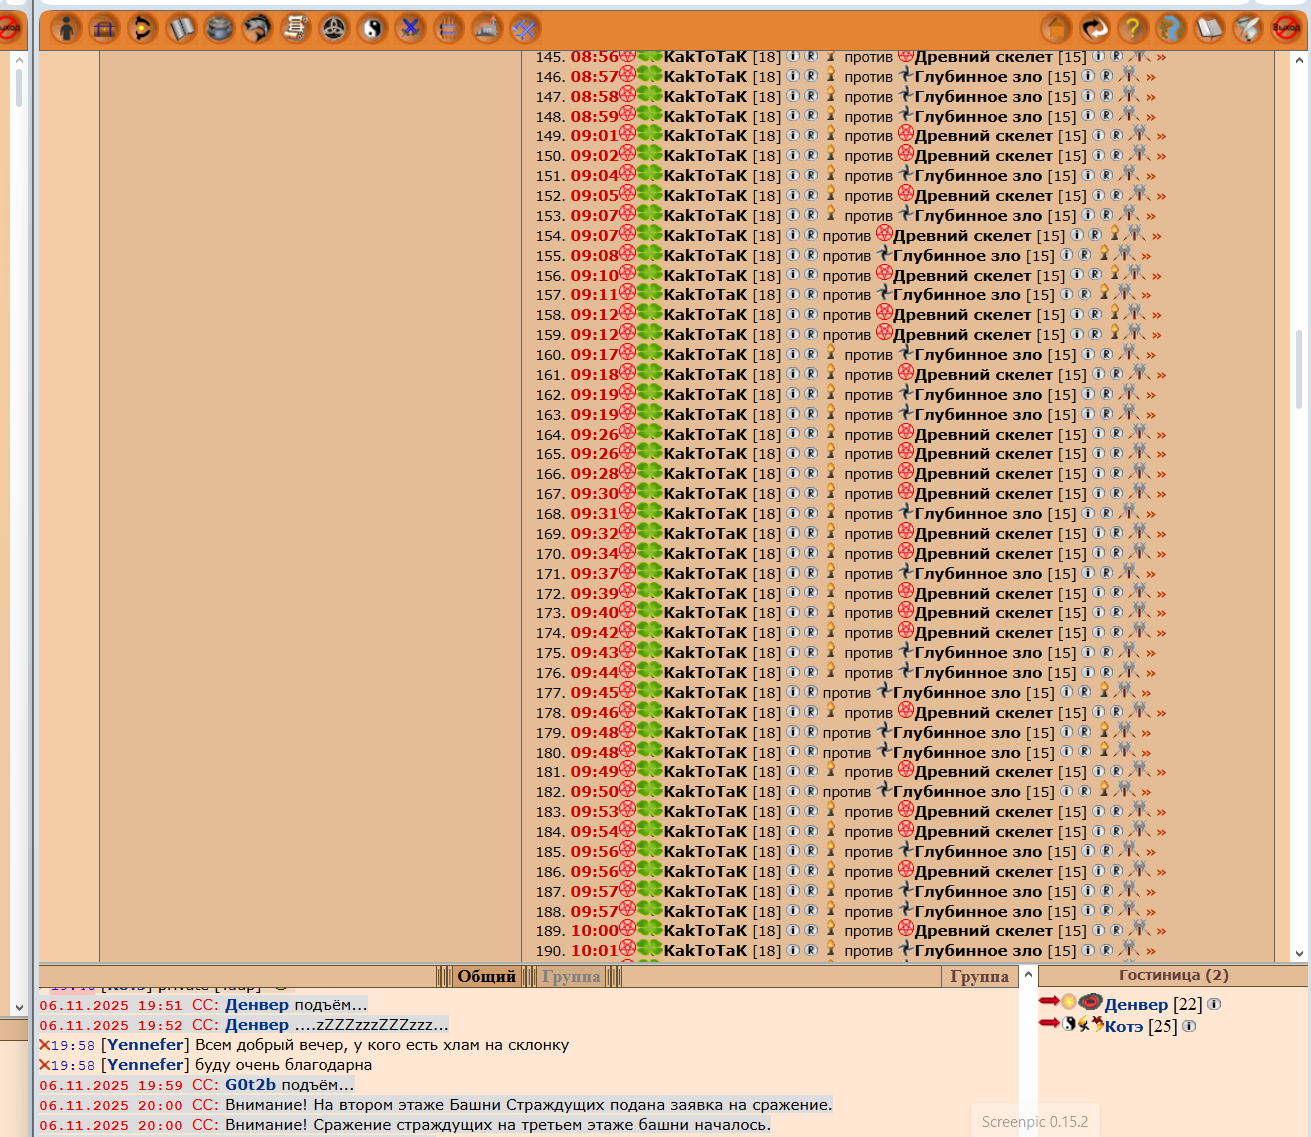Click time 10:00 in row 189
The height and width of the screenshot is (1137, 1311).
pyautogui.click(x=595, y=931)
